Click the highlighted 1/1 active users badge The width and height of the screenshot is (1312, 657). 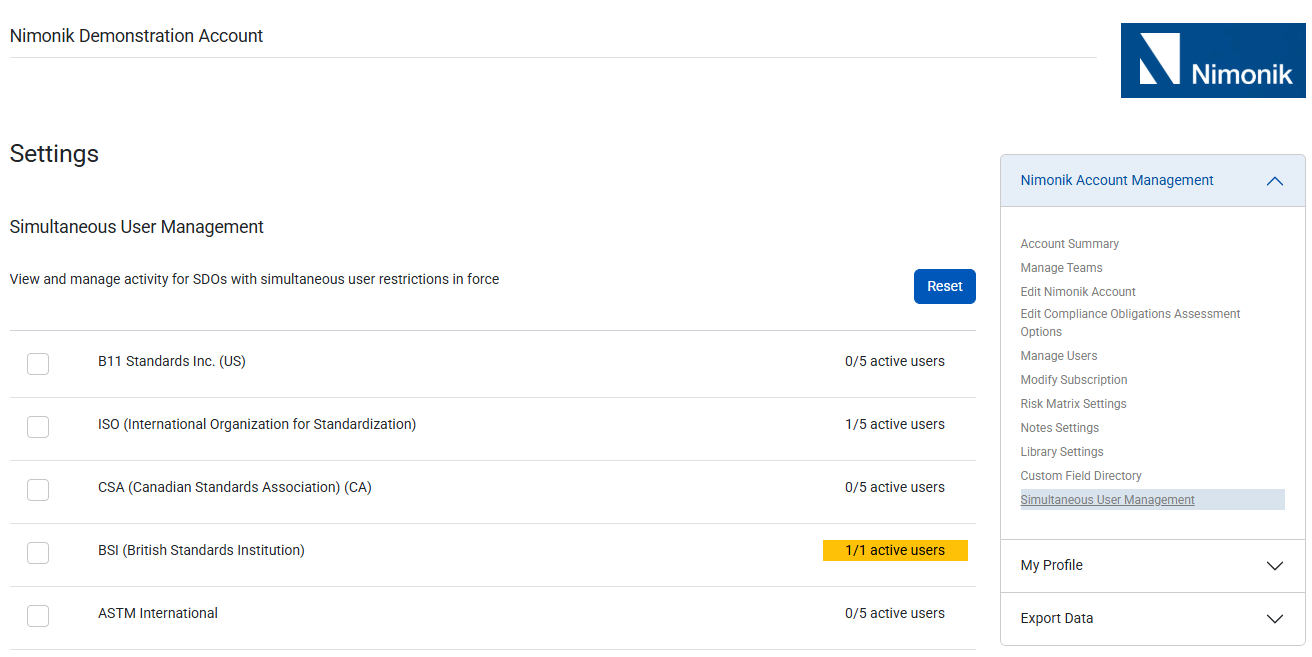click(895, 550)
